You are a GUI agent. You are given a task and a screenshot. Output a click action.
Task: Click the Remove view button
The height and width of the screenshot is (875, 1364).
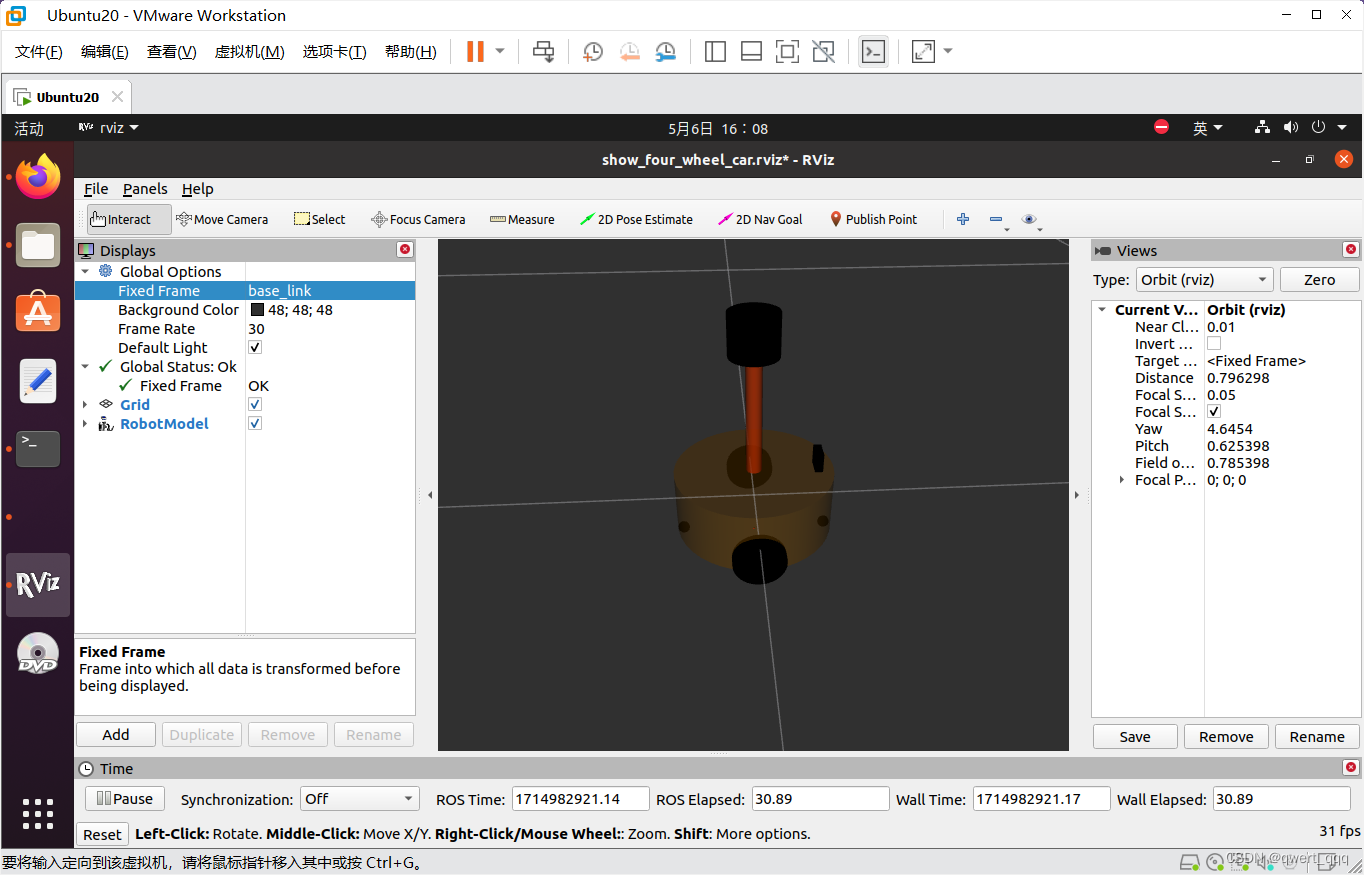[x=1226, y=736]
